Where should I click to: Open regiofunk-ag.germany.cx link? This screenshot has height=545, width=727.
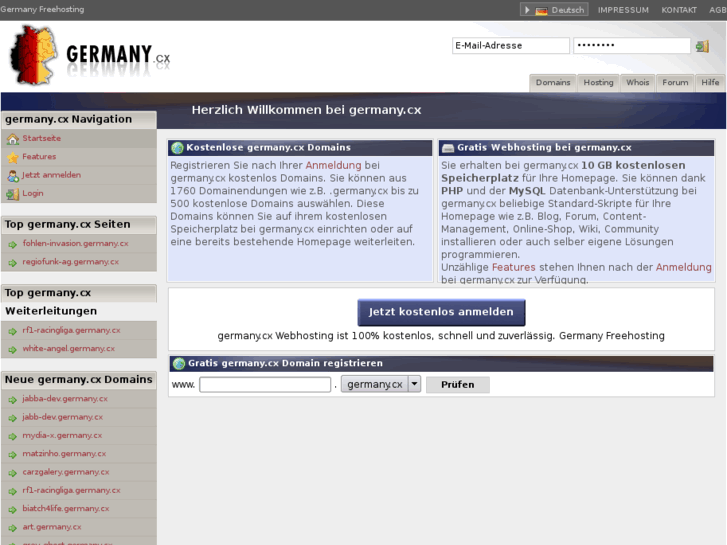pyautogui.click(x=70, y=262)
